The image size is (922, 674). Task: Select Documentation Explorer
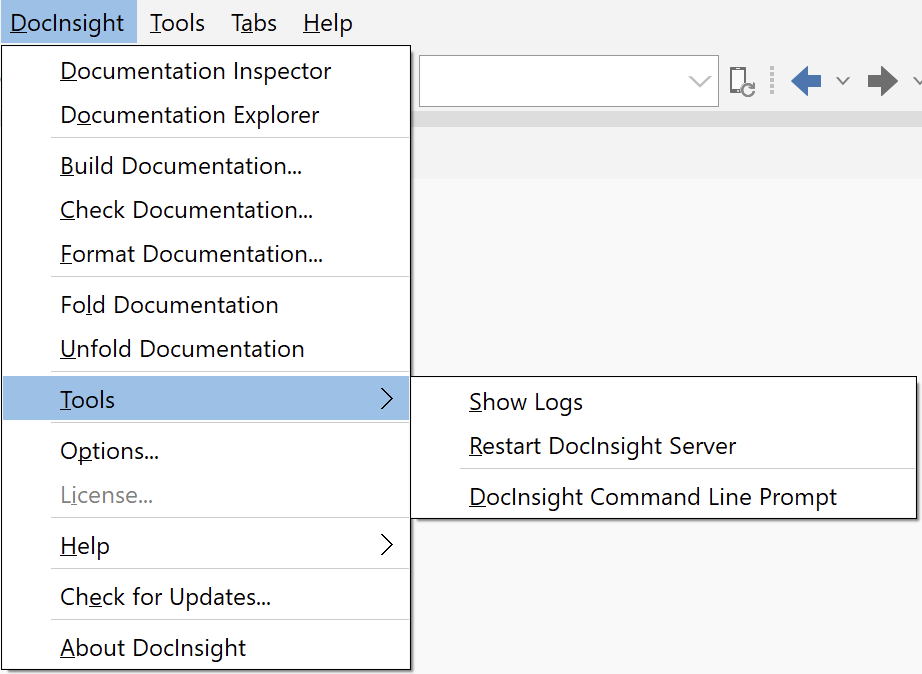(206, 115)
